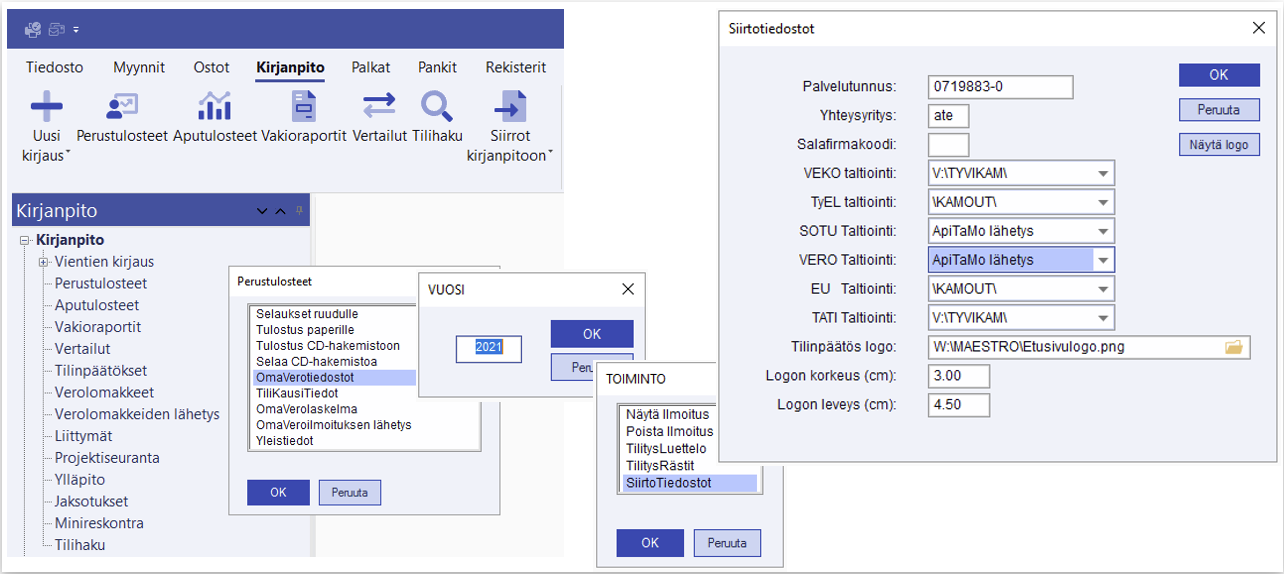
Task: Select OmaVerotiedostot in Perustulosteet list
Action: 305,377
